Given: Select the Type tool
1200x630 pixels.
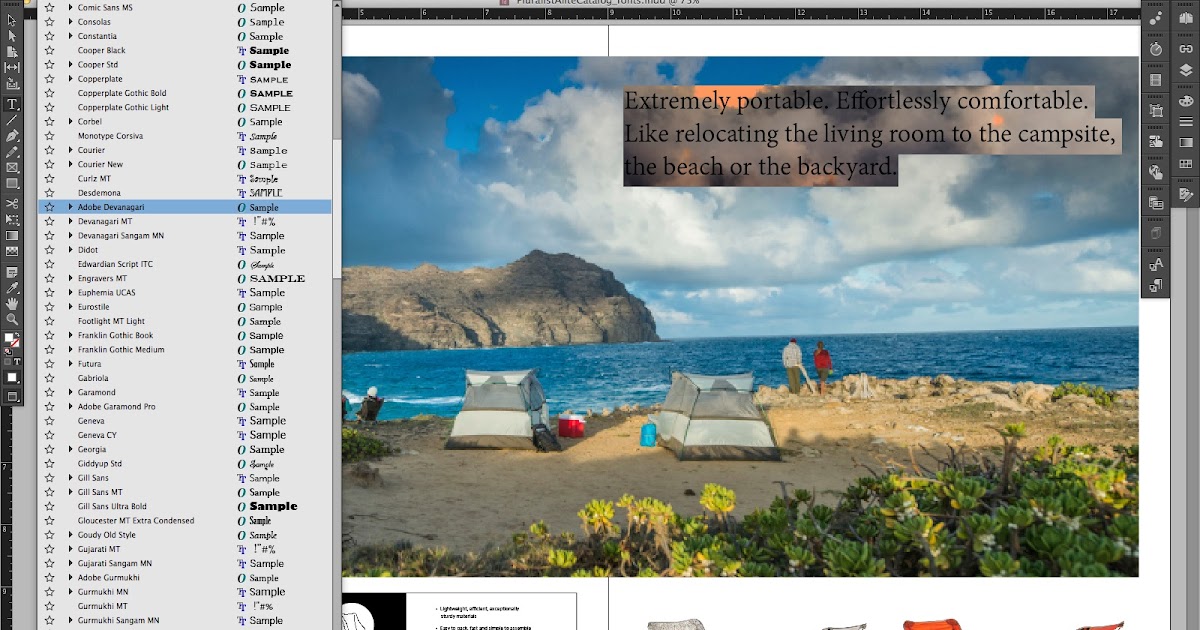Looking at the screenshot, I should (x=12, y=104).
